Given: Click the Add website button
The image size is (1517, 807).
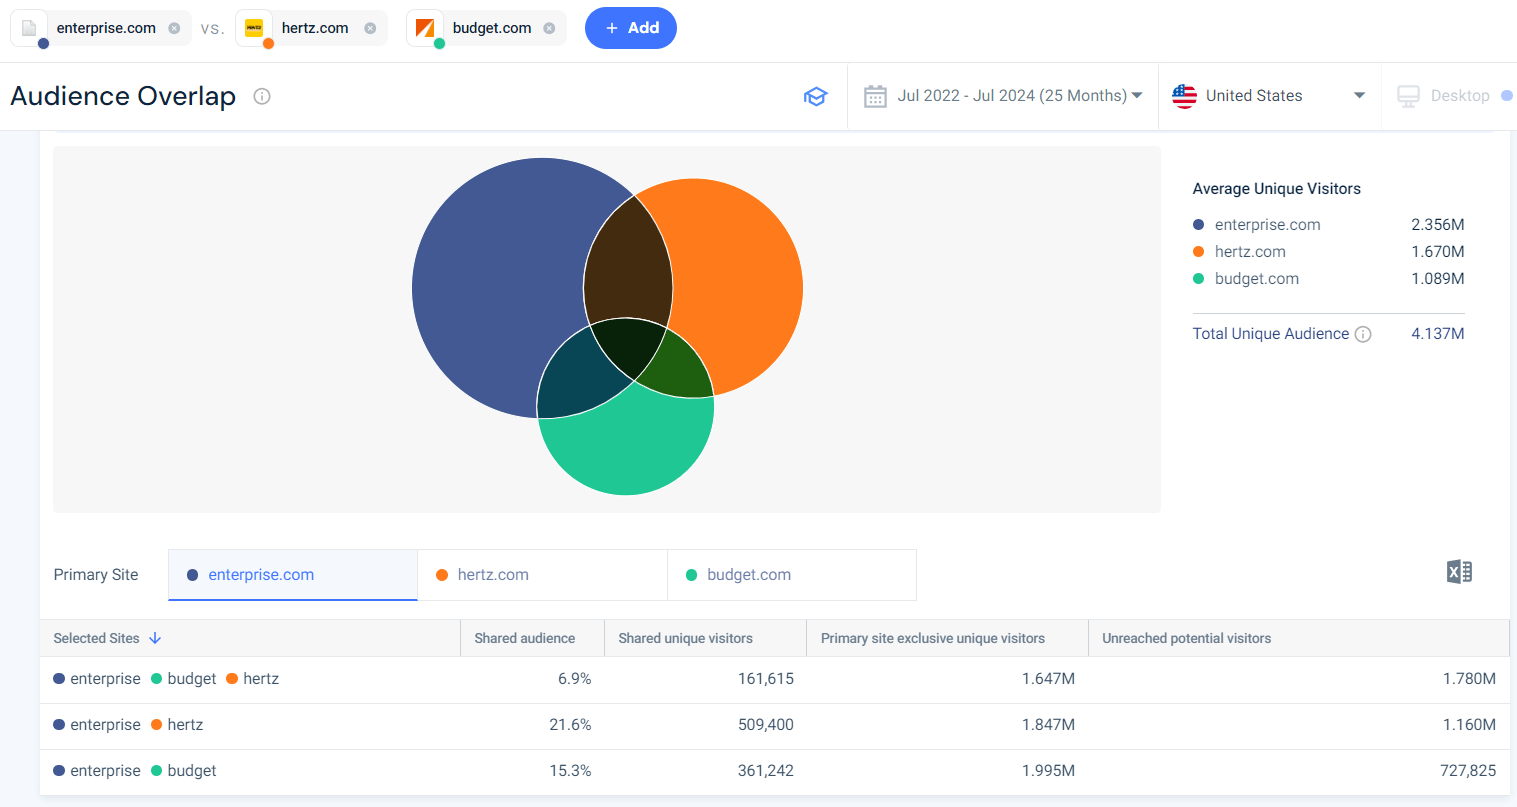Looking at the screenshot, I should pyautogui.click(x=631, y=28).
